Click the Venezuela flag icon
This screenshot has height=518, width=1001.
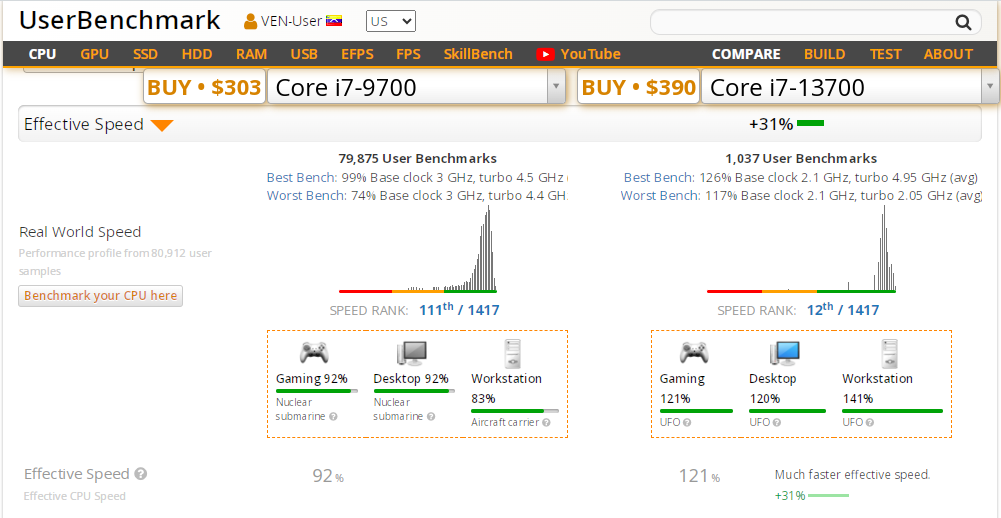point(335,21)
